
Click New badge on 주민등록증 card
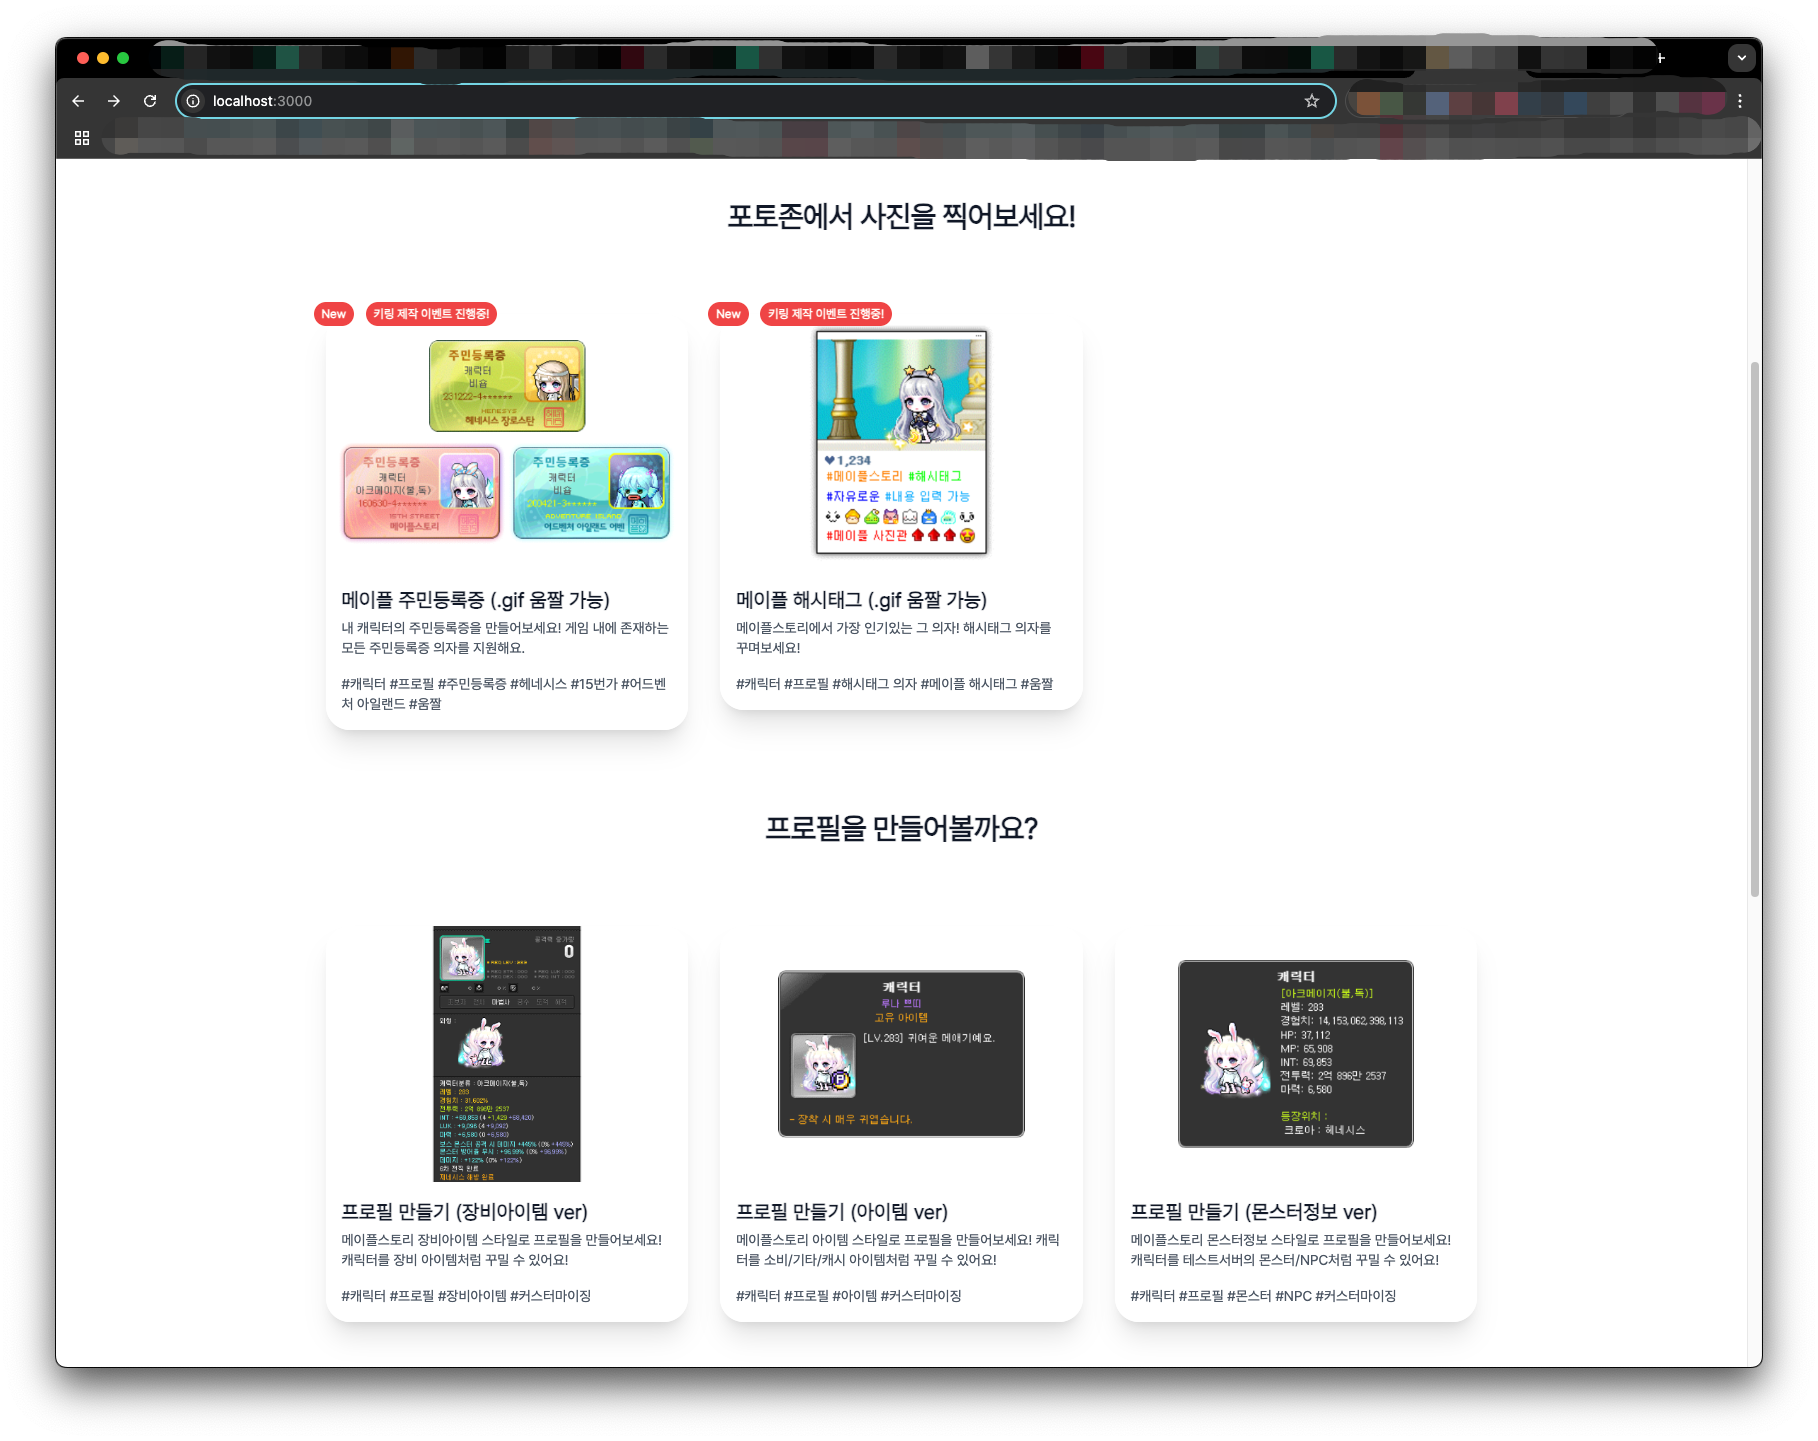334,314
